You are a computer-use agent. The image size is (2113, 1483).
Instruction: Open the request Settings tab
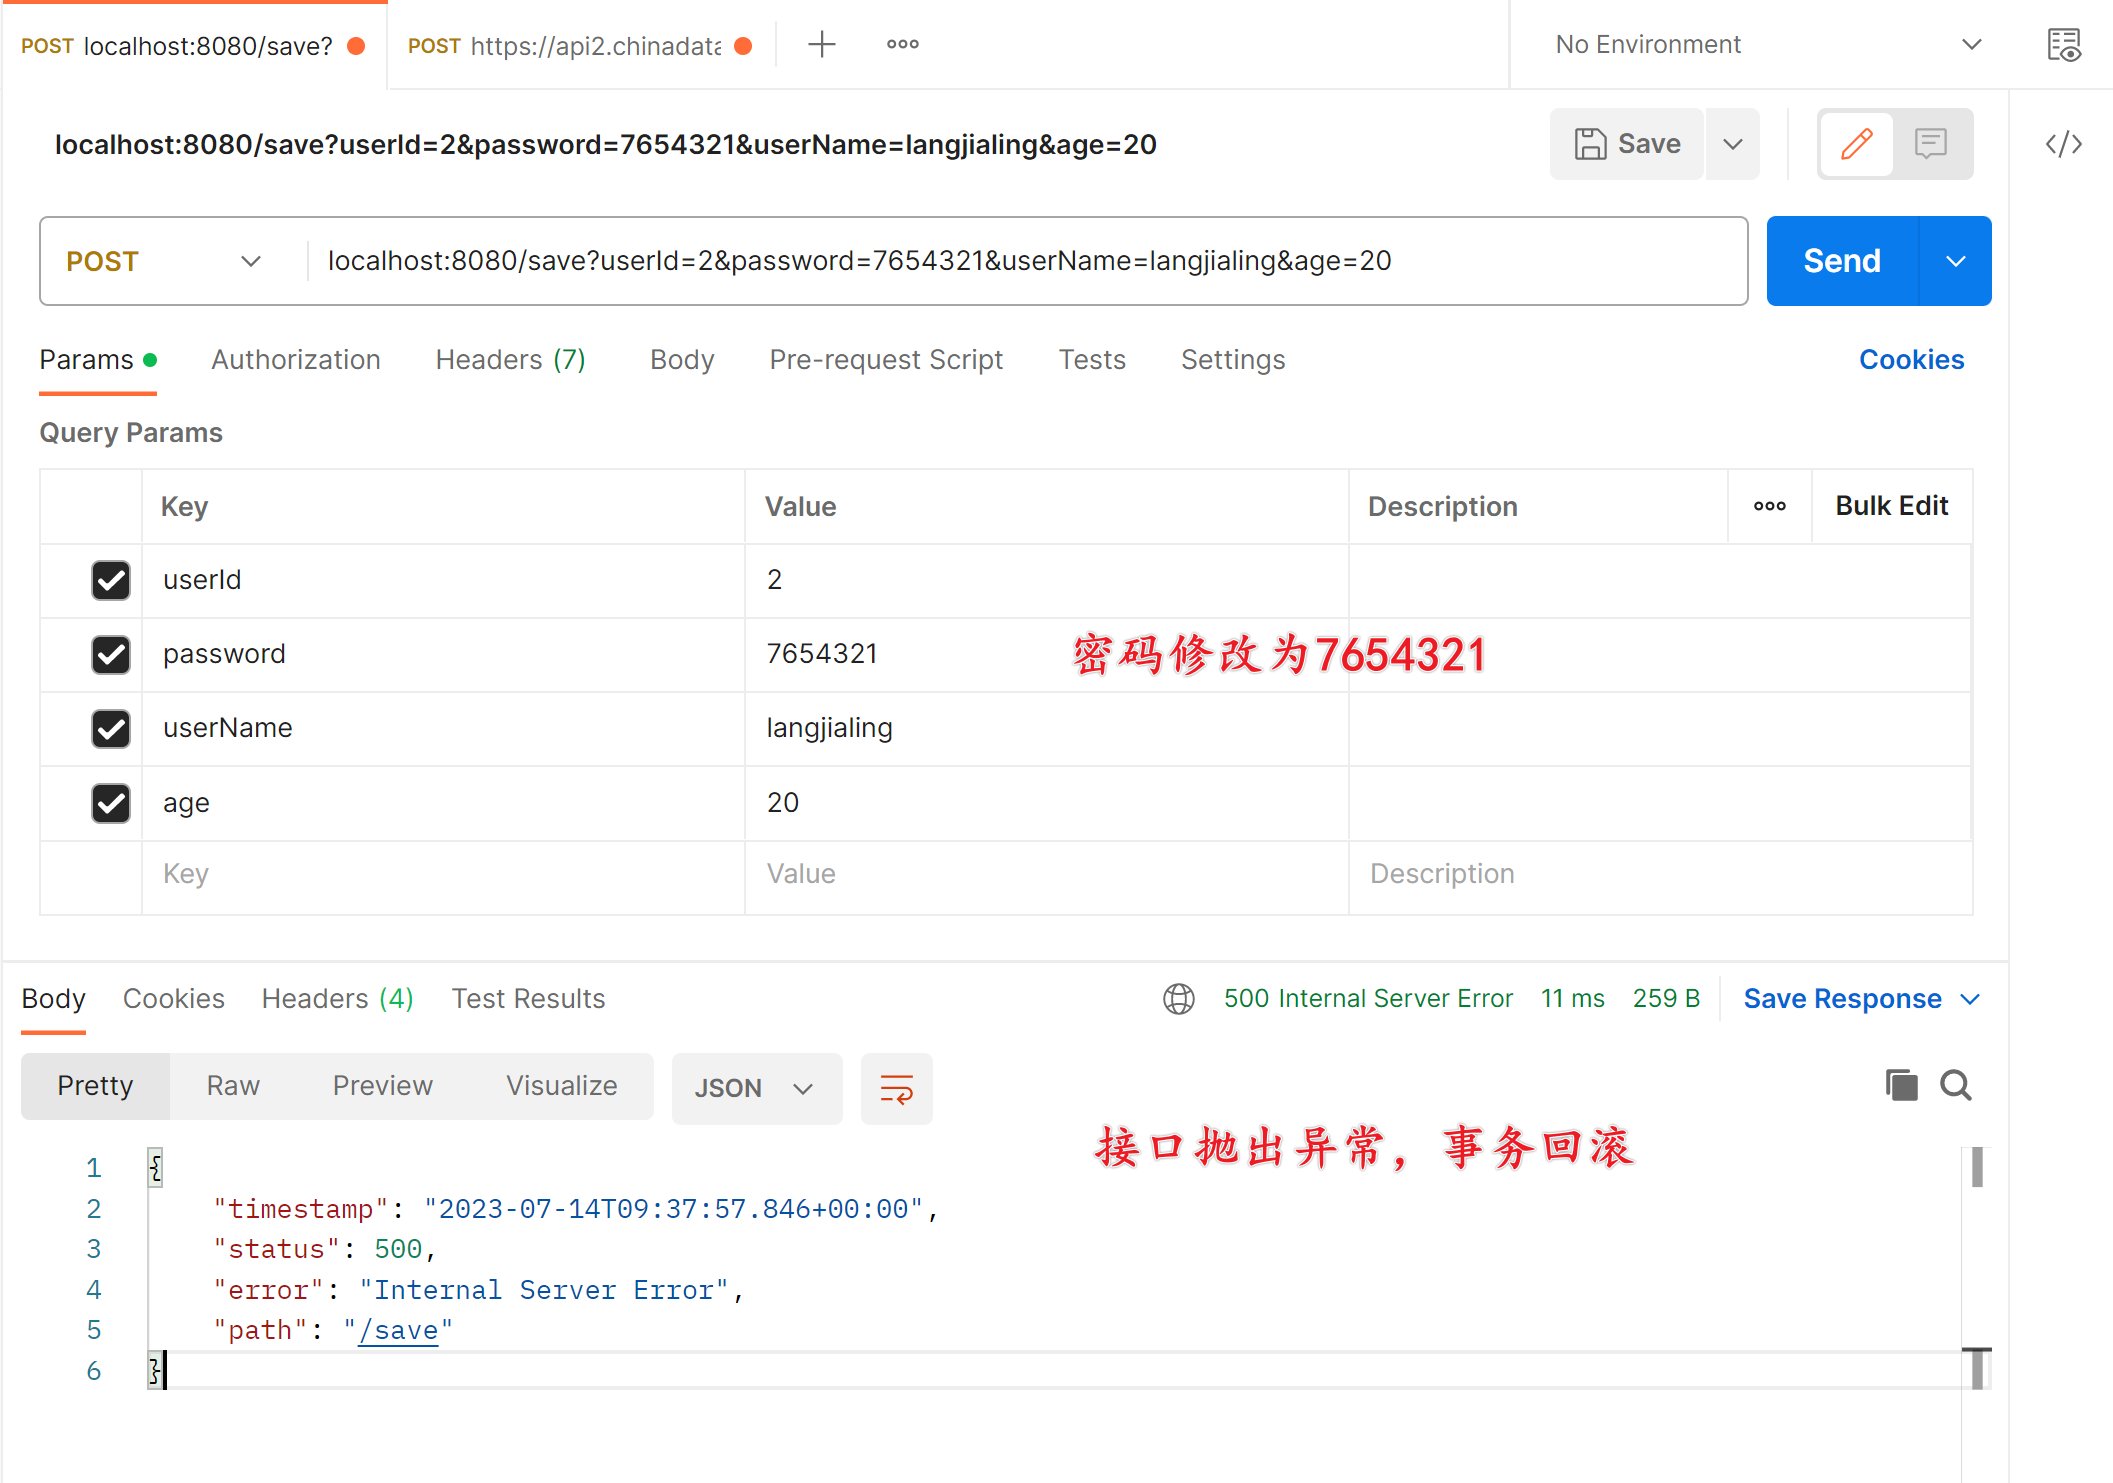pyautogui.click(x=1233, y=360)
